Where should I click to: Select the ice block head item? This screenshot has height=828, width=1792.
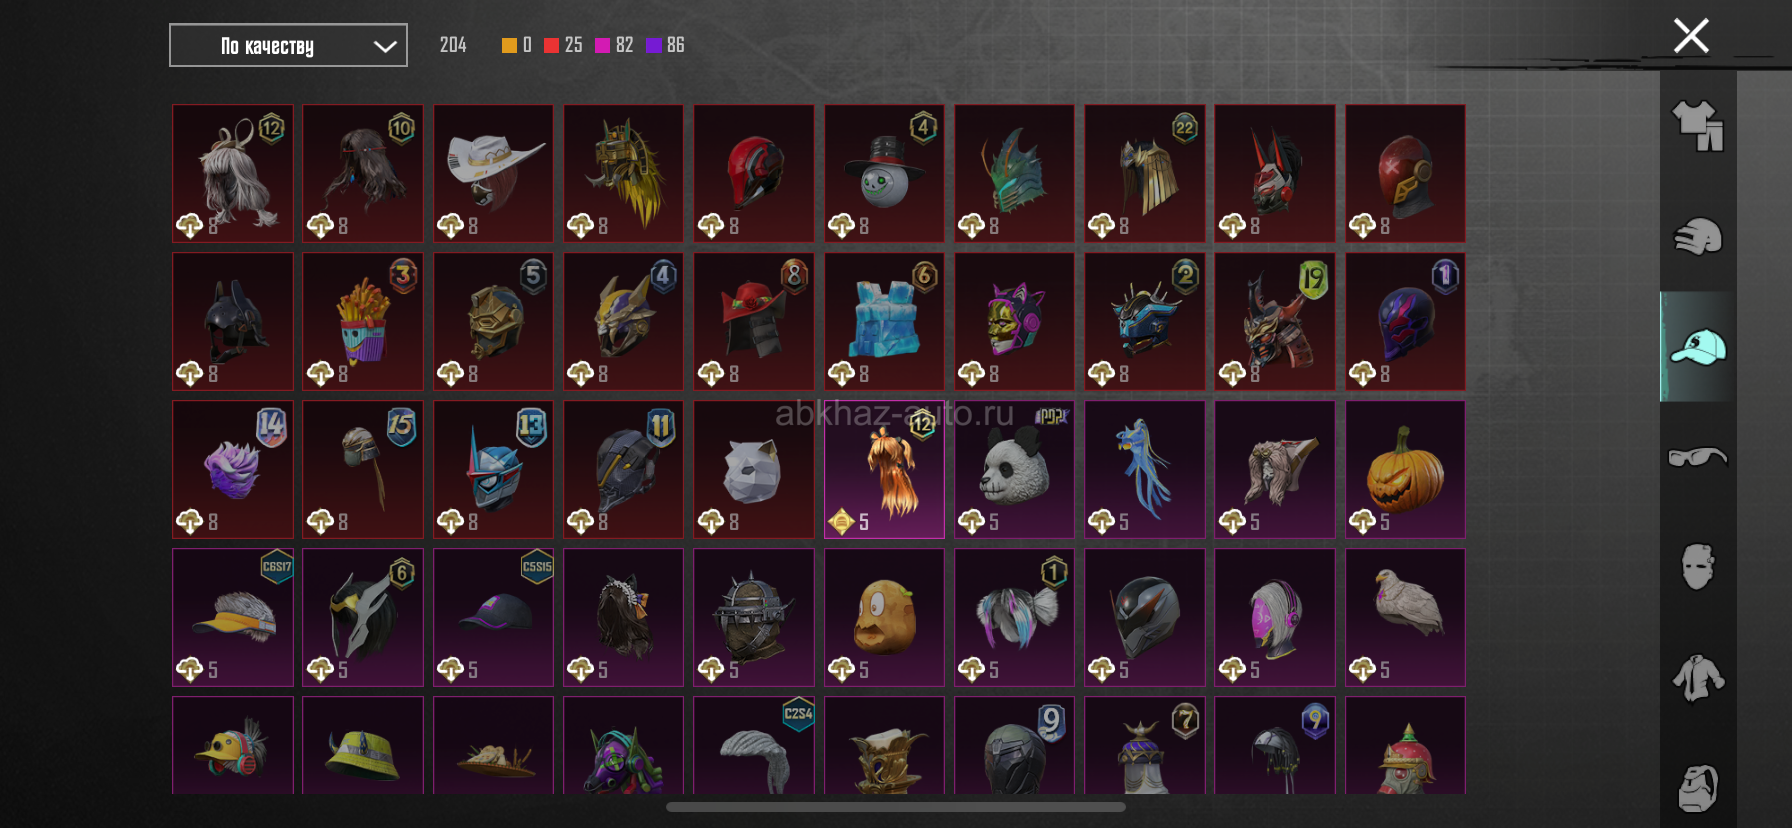coord(884,321)
